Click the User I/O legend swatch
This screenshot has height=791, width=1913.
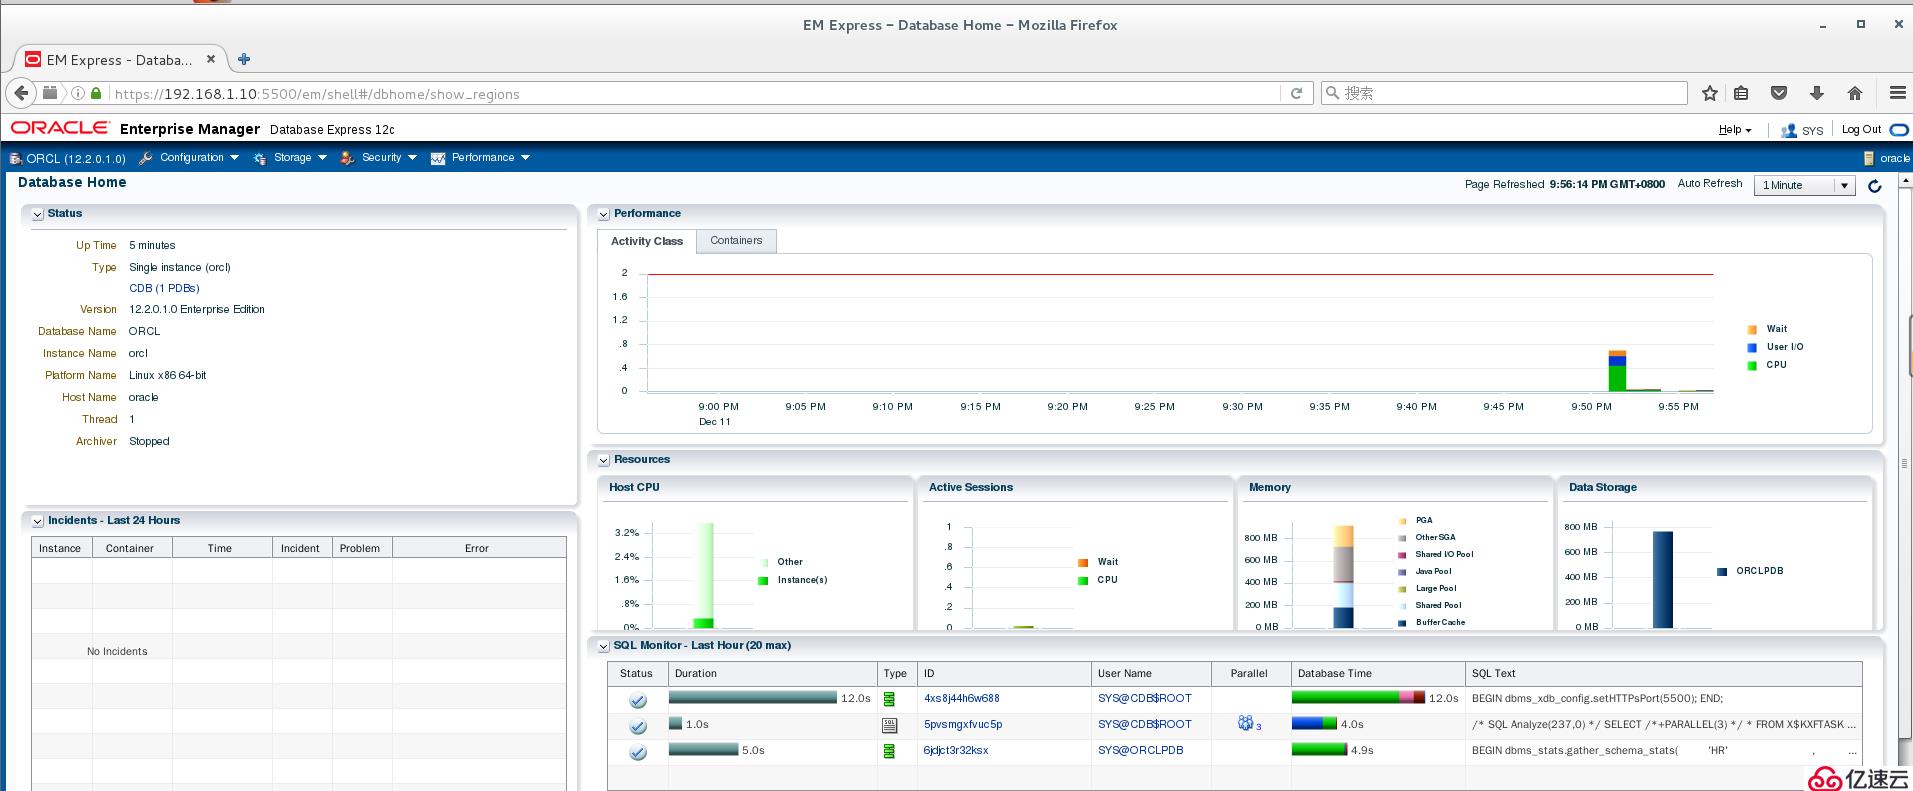pos(1752,347)
